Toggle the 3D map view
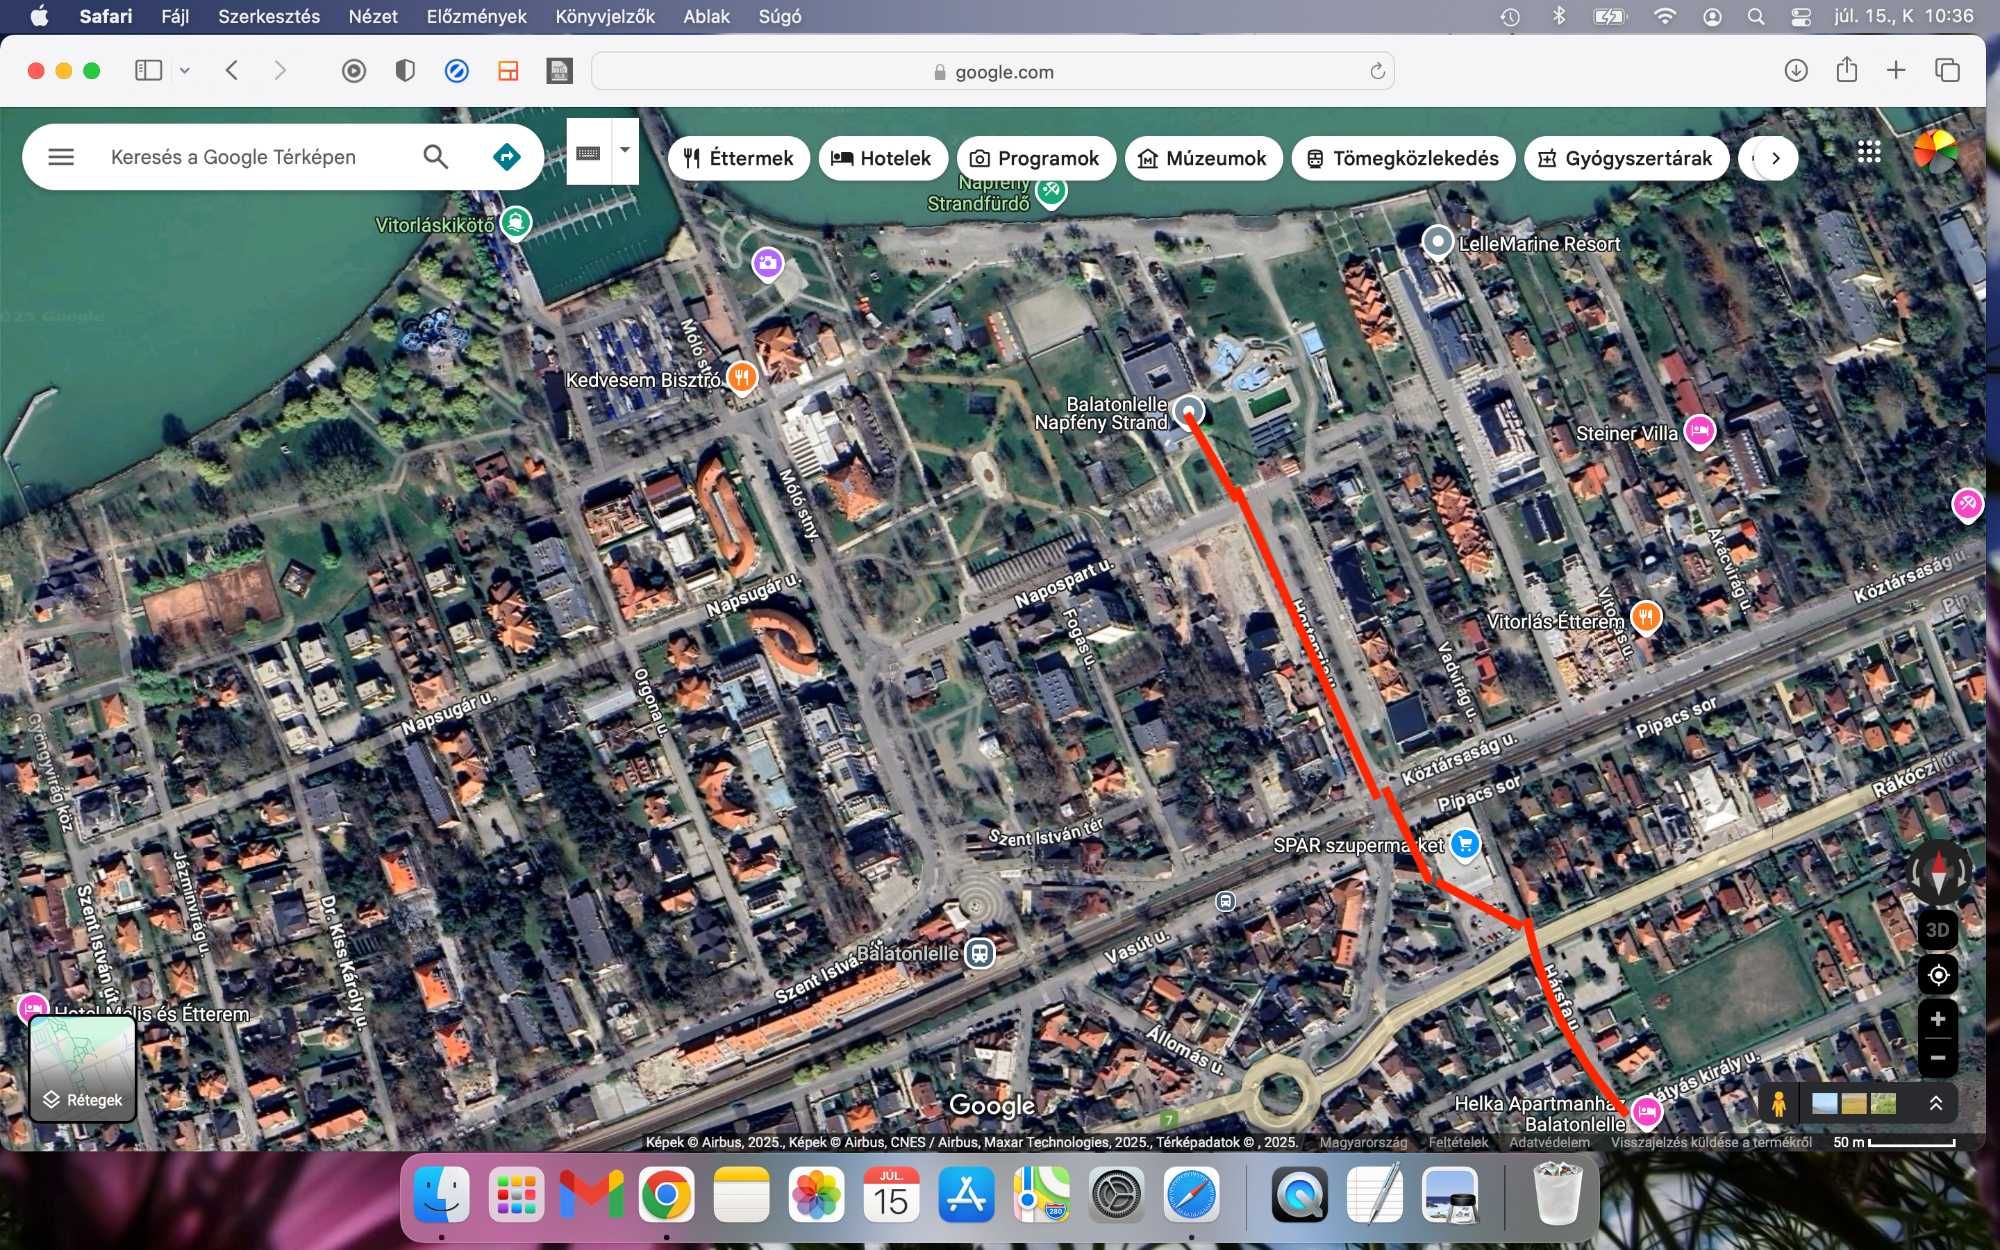 (1937, 930)
